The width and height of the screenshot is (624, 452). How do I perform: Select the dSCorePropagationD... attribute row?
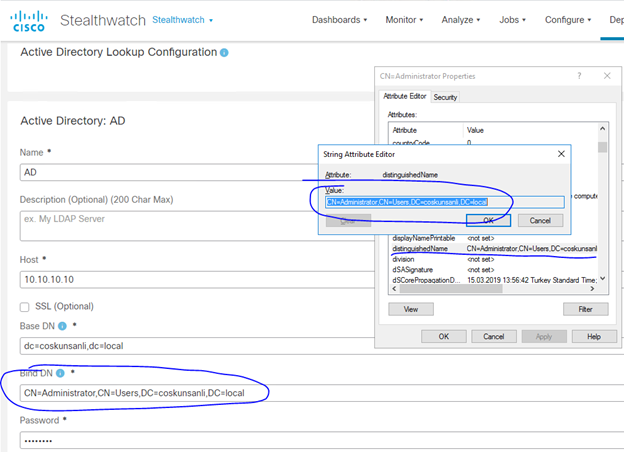coord(493,280)
